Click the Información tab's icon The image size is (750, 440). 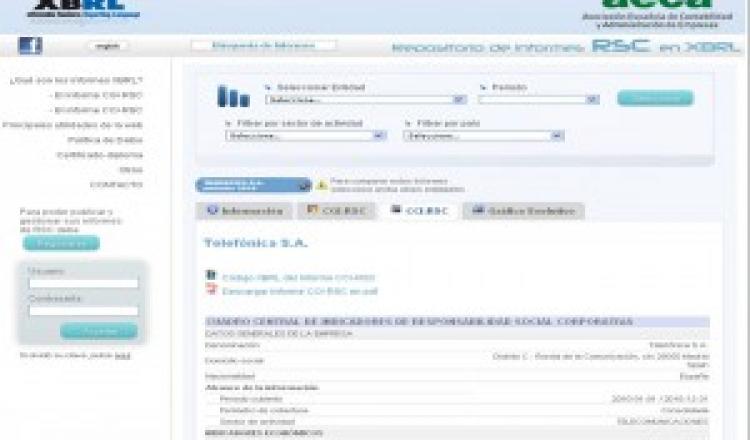click(x=212, y=210)
